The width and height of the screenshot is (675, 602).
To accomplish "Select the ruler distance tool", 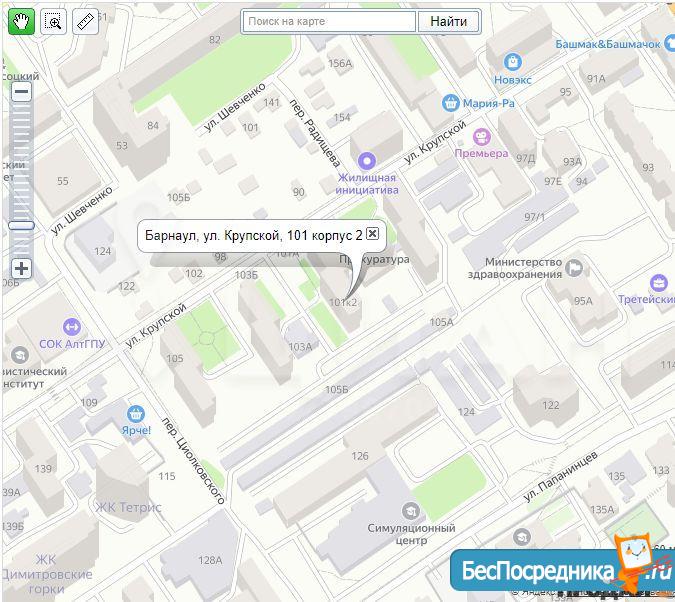I will point(85,21).
